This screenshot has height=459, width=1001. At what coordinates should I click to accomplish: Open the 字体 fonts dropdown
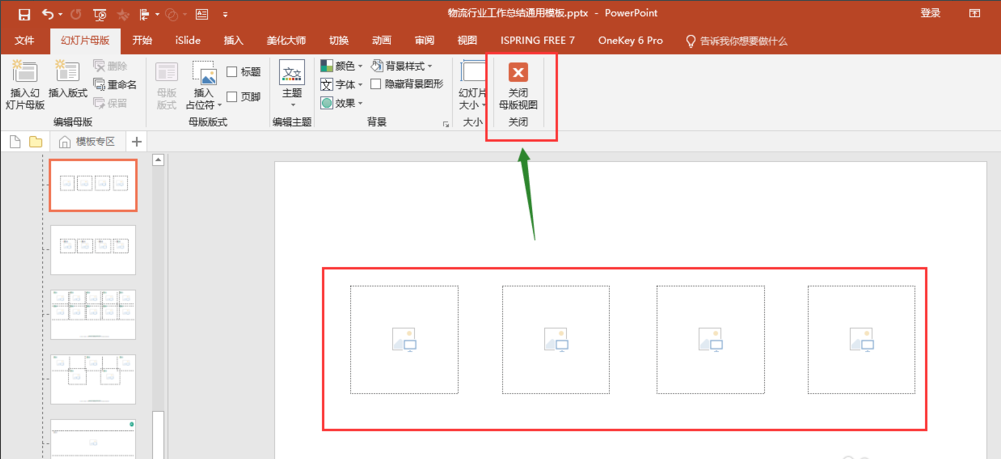pyautogui.click(x=342, y=84)
